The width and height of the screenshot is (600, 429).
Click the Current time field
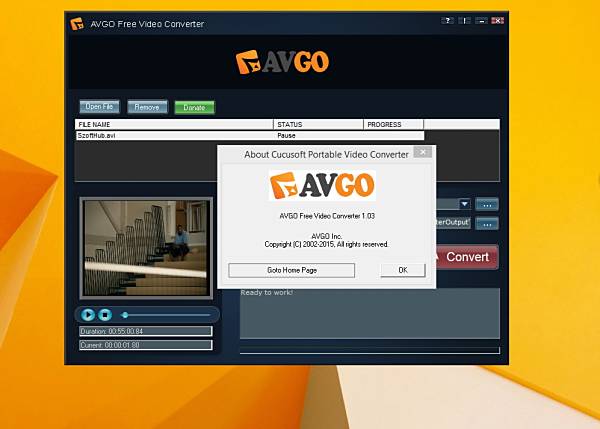coord(145,345)
